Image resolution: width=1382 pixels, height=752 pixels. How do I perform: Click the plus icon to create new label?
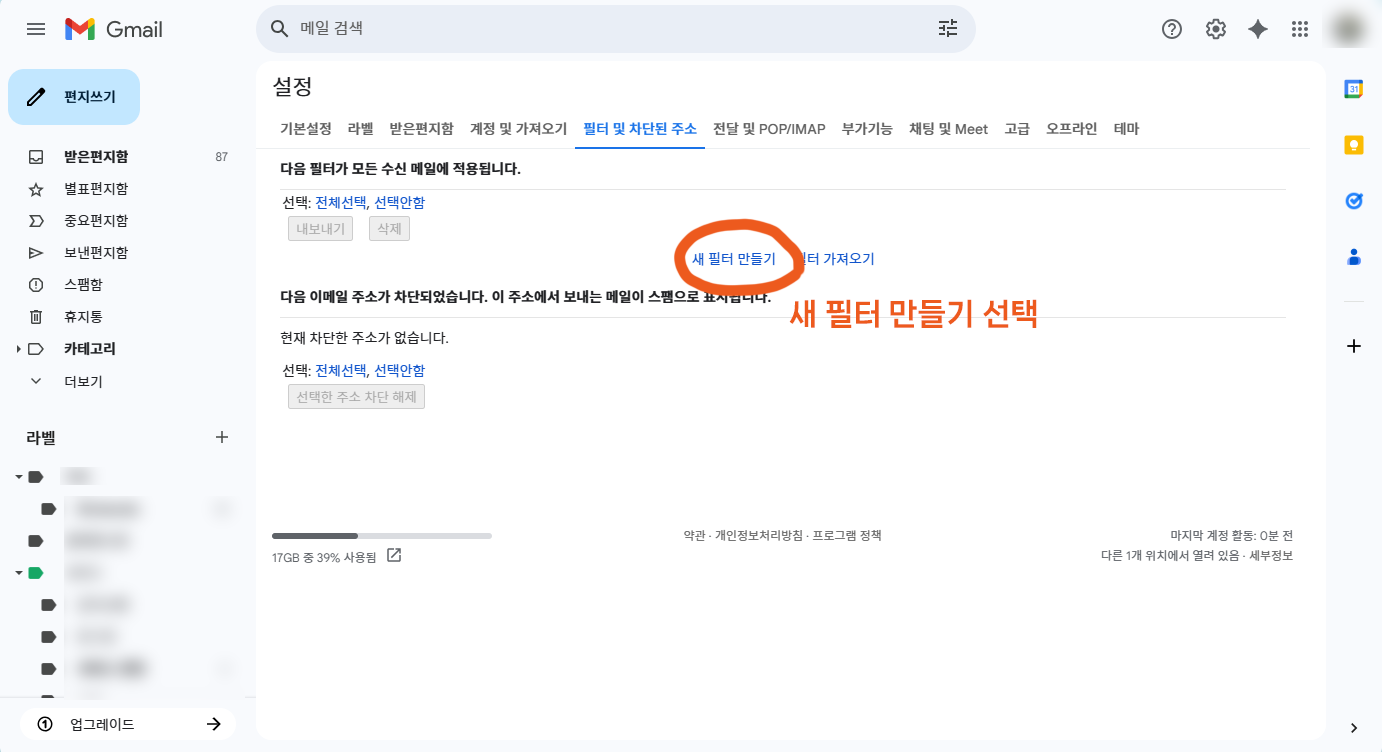[222, 437]
